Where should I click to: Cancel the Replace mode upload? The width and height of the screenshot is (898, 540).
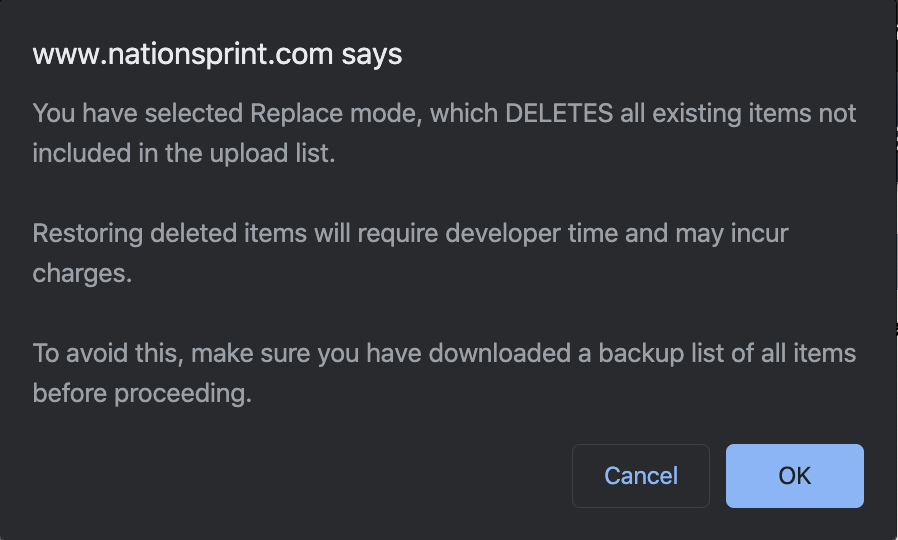coord(641,476)
